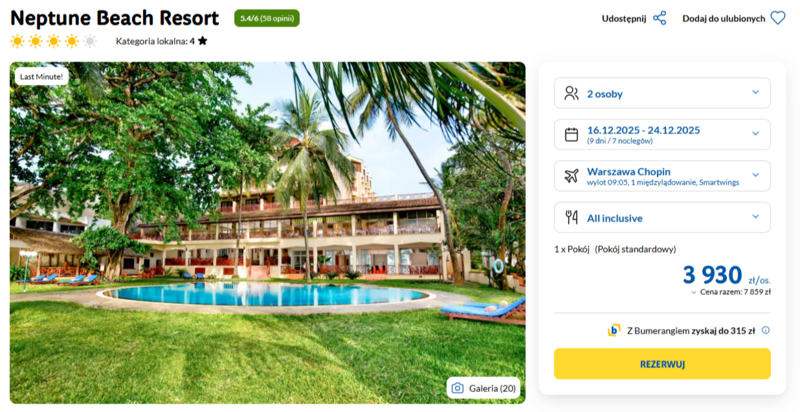Open the 5.4/6 reviews rating badge

click(x=266, y=18)
